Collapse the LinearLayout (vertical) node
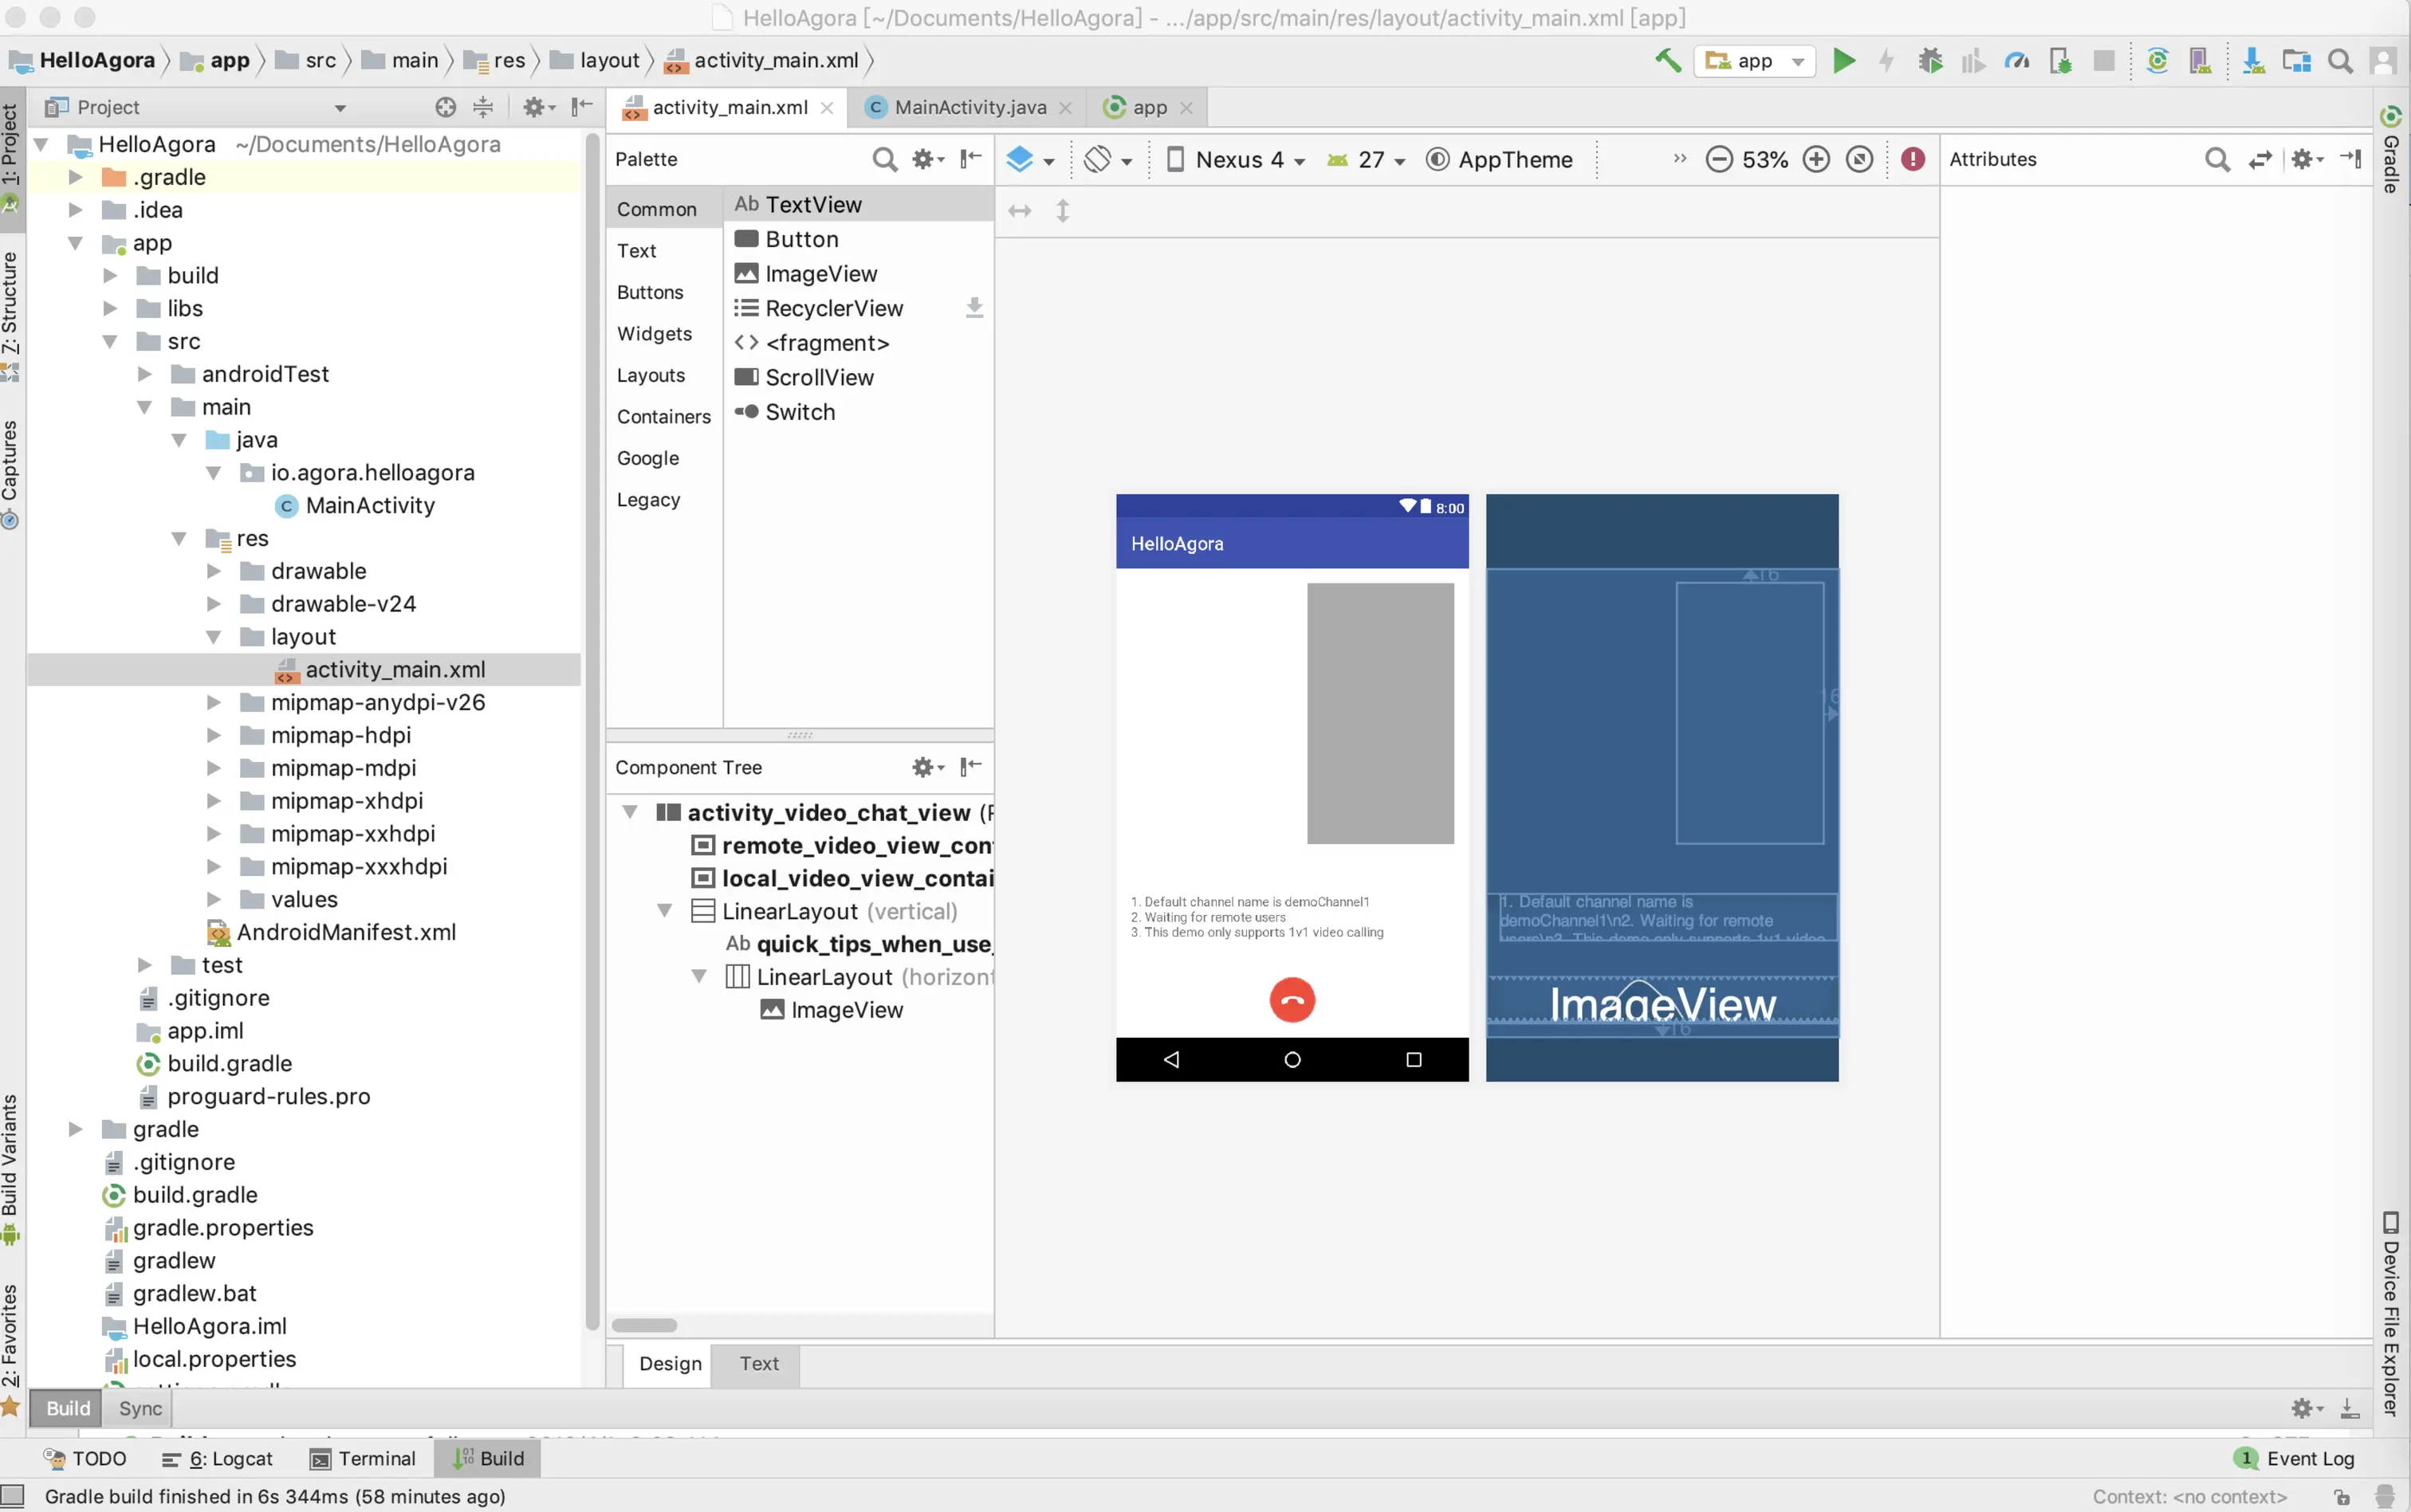 coord(664,911)
